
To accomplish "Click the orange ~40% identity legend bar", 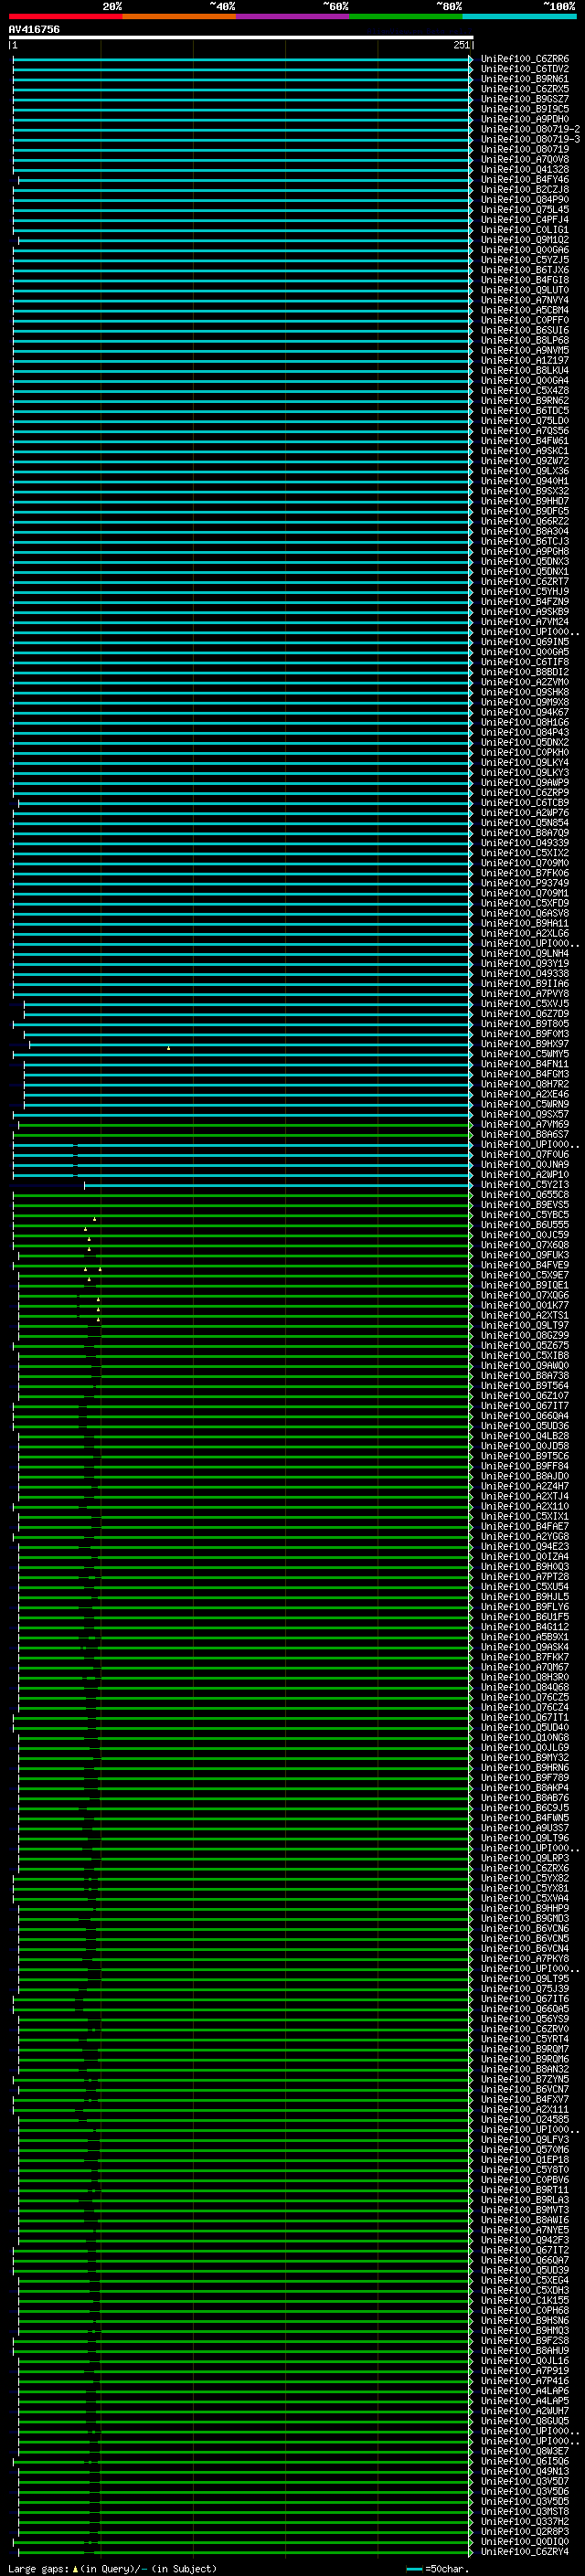I will tap(179, 16).
